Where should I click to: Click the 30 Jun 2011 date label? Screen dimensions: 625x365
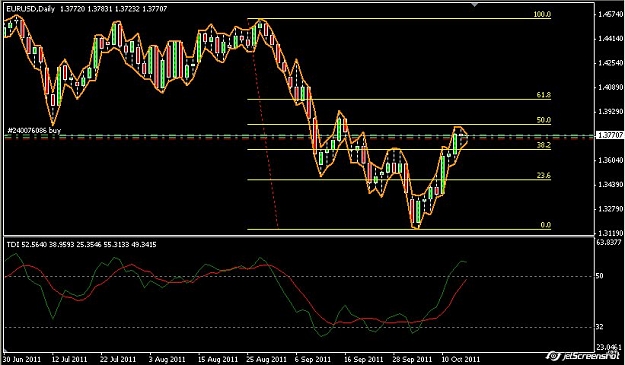pyautogui.click(x=21, y=359)
